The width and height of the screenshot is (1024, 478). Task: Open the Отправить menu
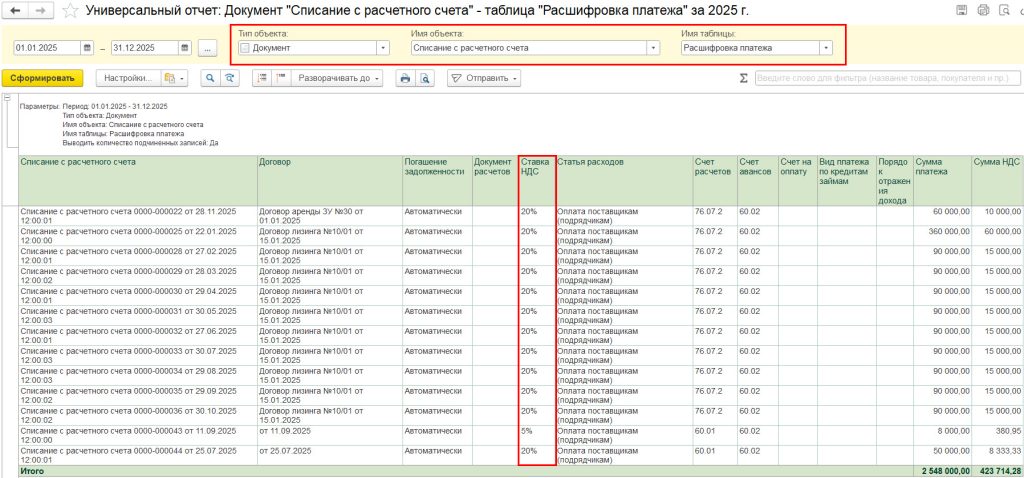(484, 78)
